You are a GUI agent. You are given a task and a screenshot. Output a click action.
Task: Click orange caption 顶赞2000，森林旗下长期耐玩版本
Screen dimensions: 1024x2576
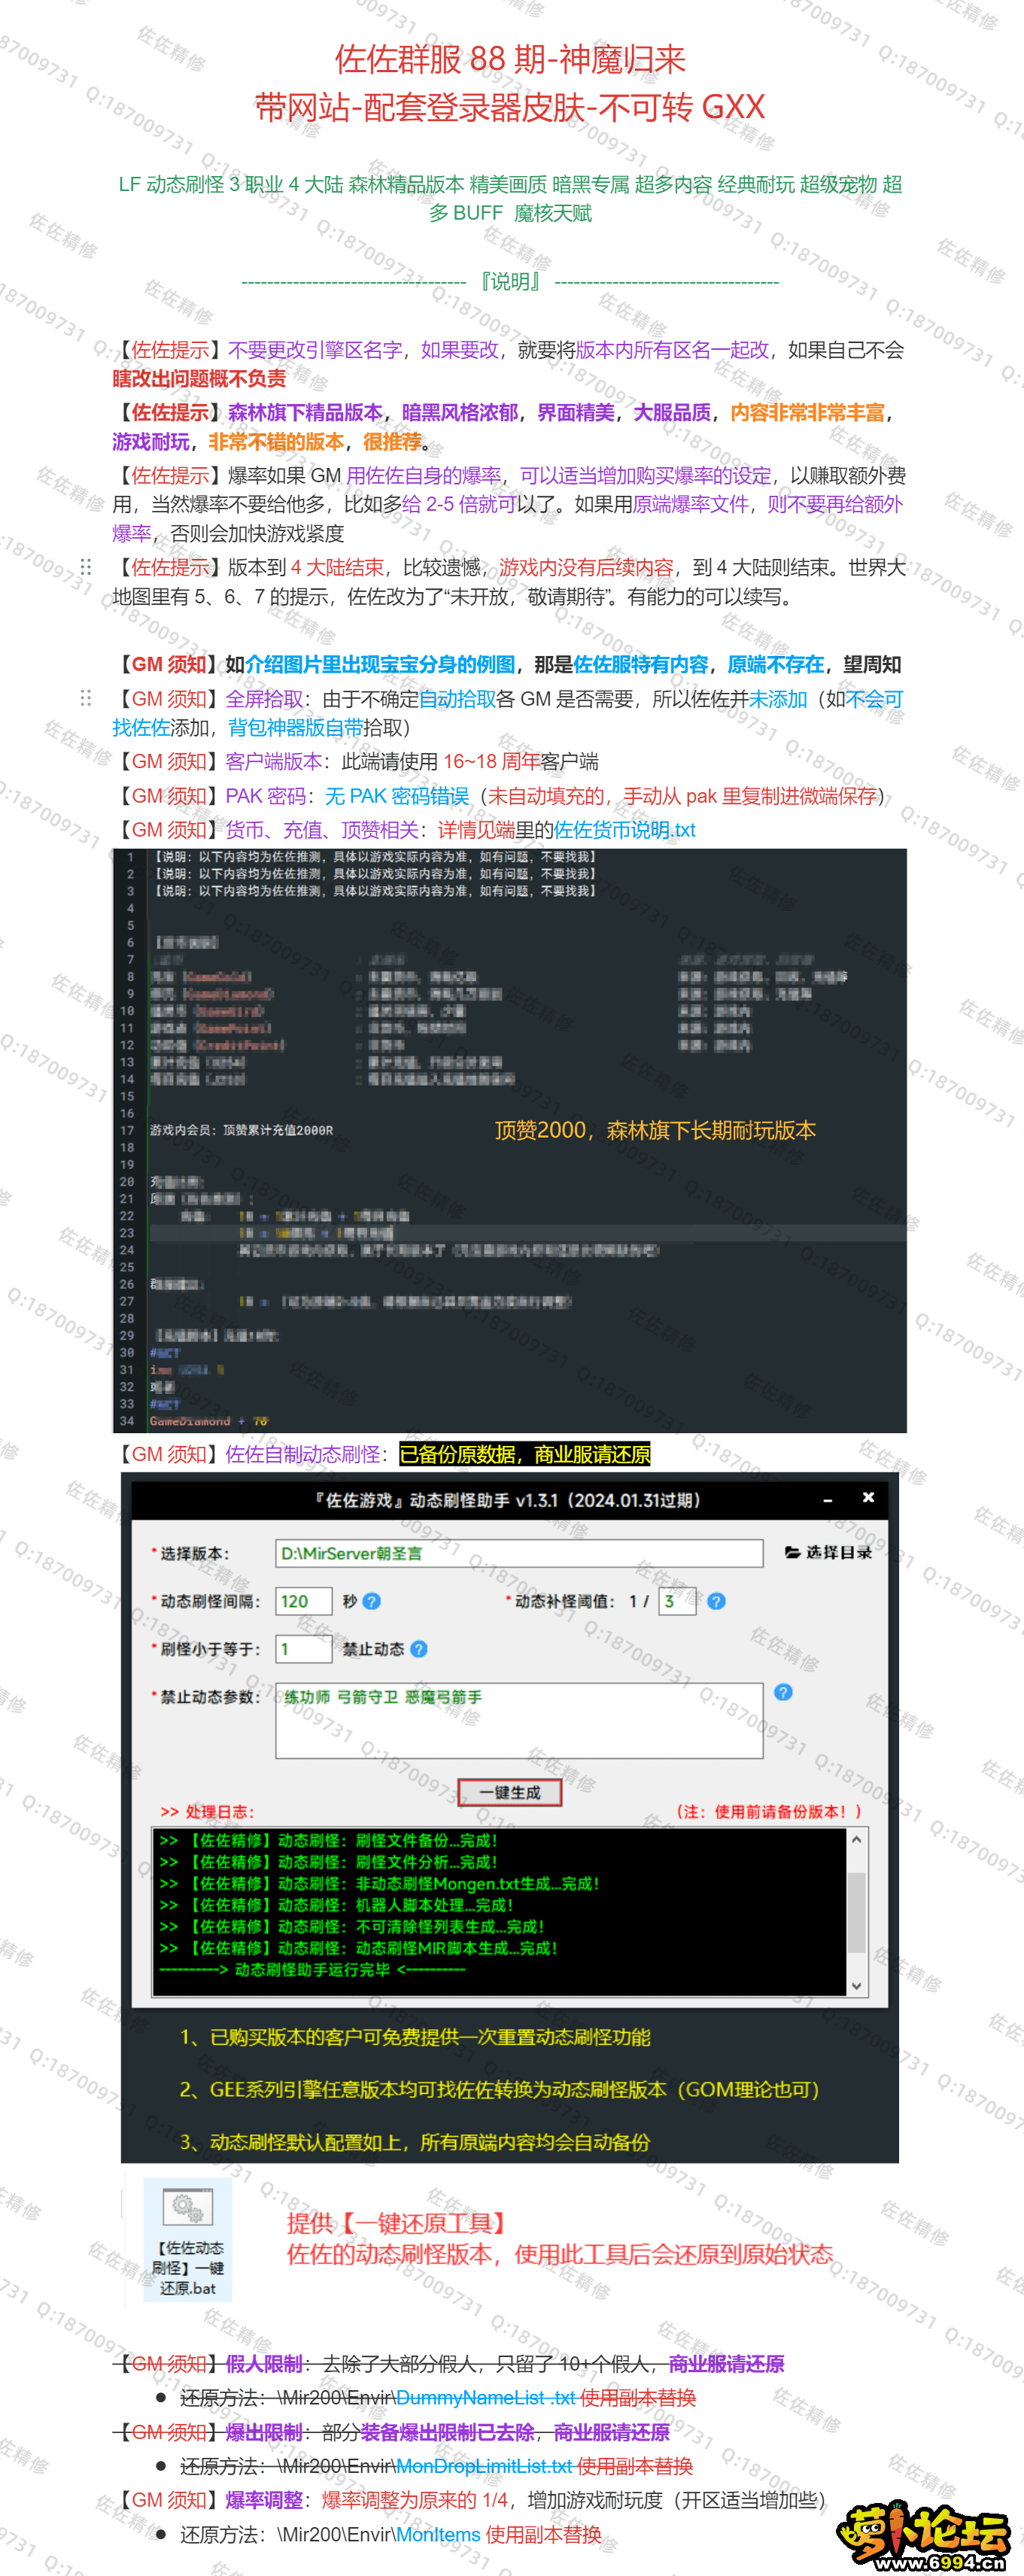655,1130
